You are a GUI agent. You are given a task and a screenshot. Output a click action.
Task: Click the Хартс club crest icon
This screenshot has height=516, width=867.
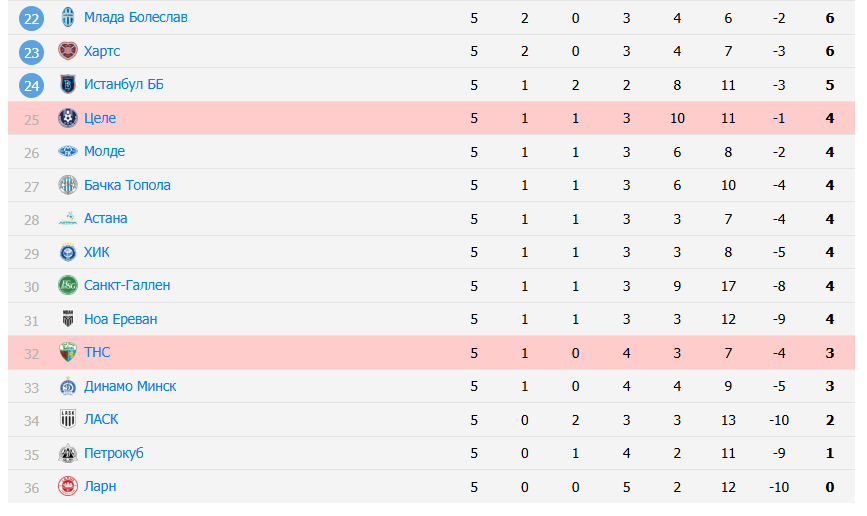point(68,51)
